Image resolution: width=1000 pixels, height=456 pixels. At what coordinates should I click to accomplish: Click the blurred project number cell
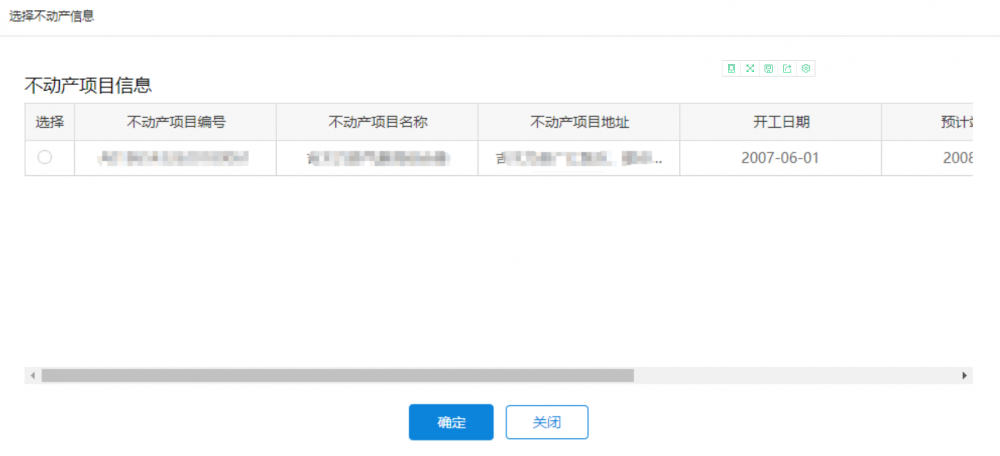(176, 158)
